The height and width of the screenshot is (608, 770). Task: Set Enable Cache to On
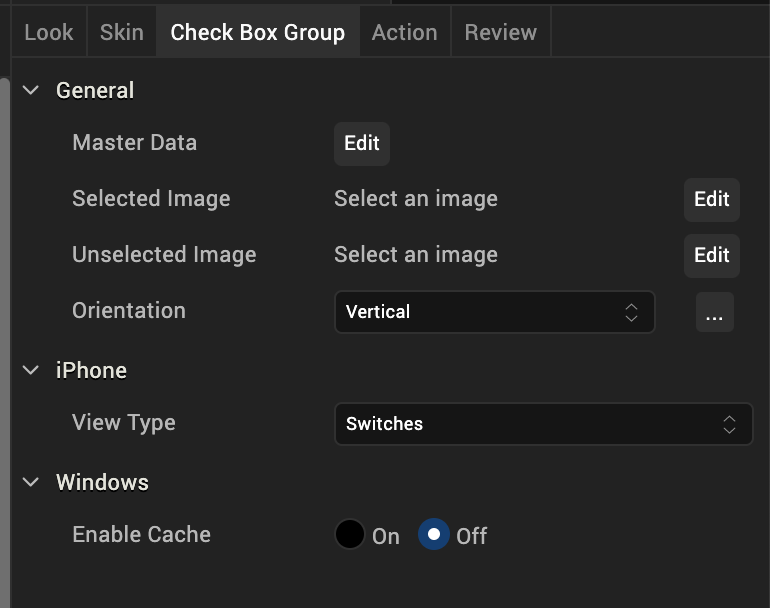(350, 535)
